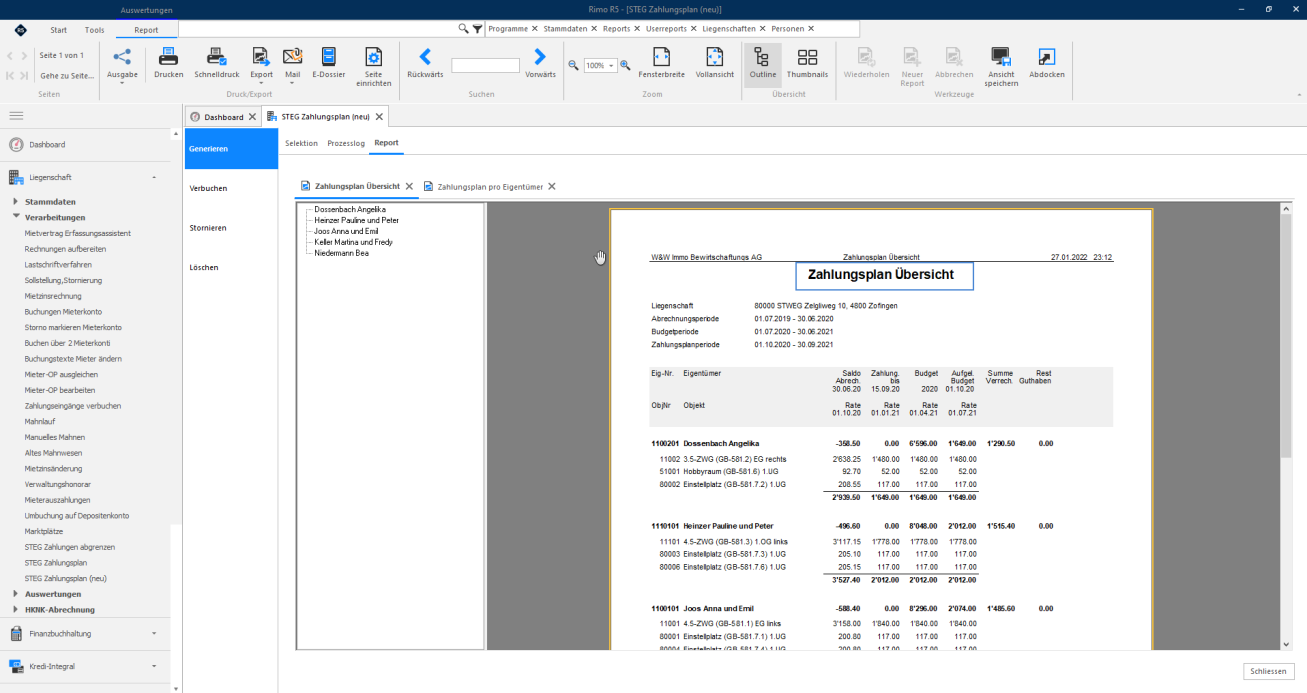Select Dossenbach Angelika in the outline
Viewport: 1307px width, 693px height.
(x=350, y=209)
